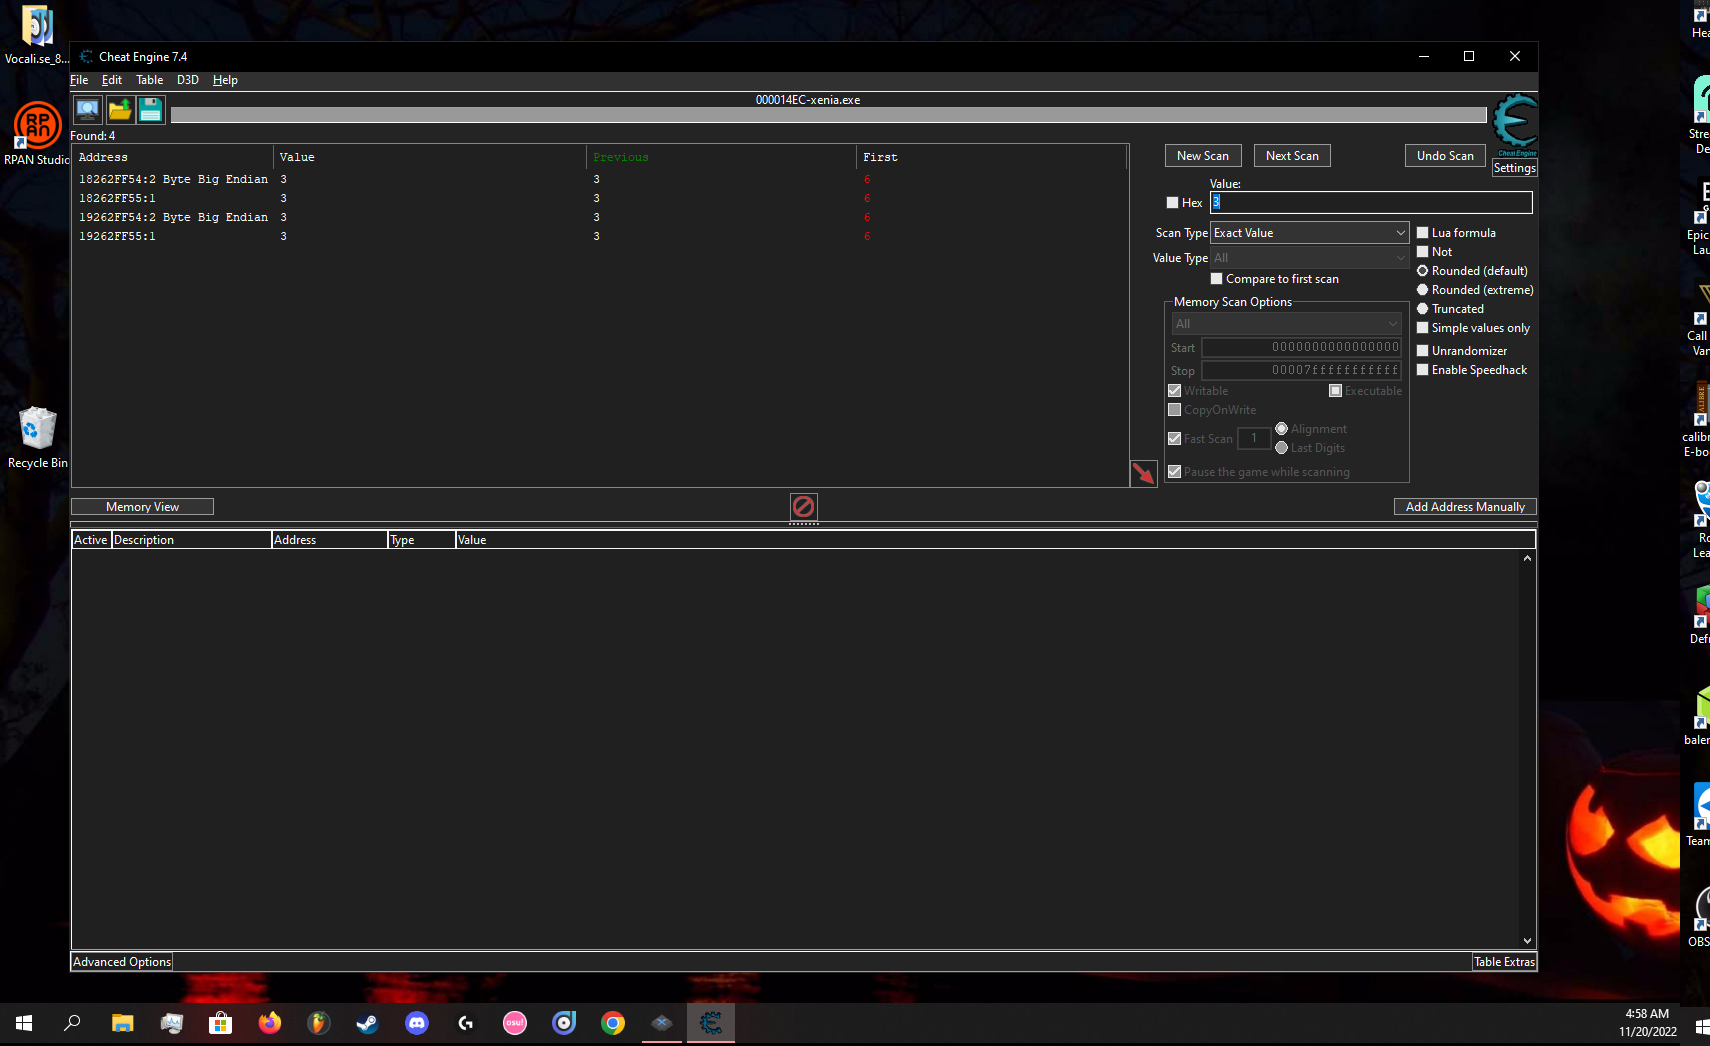Viewport: 1710px width, 1046px height.
Task: Enable the Hex checkbox
Action: click(1172, 202)
